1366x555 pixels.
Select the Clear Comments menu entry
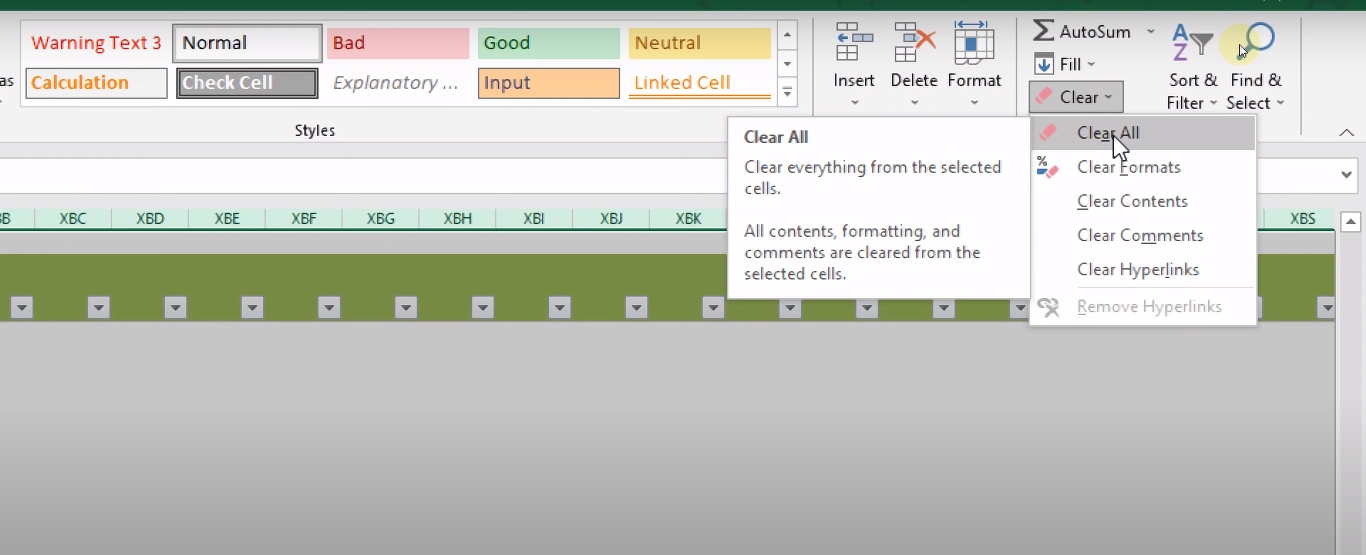[x=1143, y=235]
